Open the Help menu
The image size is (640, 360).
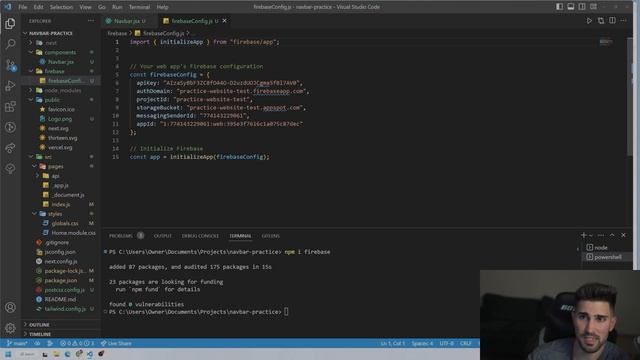coord(162,7)
